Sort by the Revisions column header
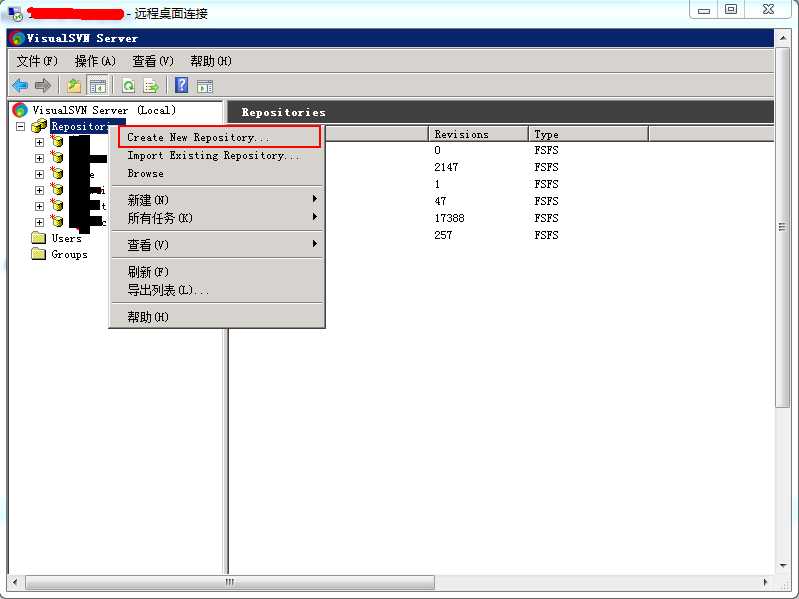Image resolution: width=799 pixels, height=599 pixels. (x=478, y=134)
